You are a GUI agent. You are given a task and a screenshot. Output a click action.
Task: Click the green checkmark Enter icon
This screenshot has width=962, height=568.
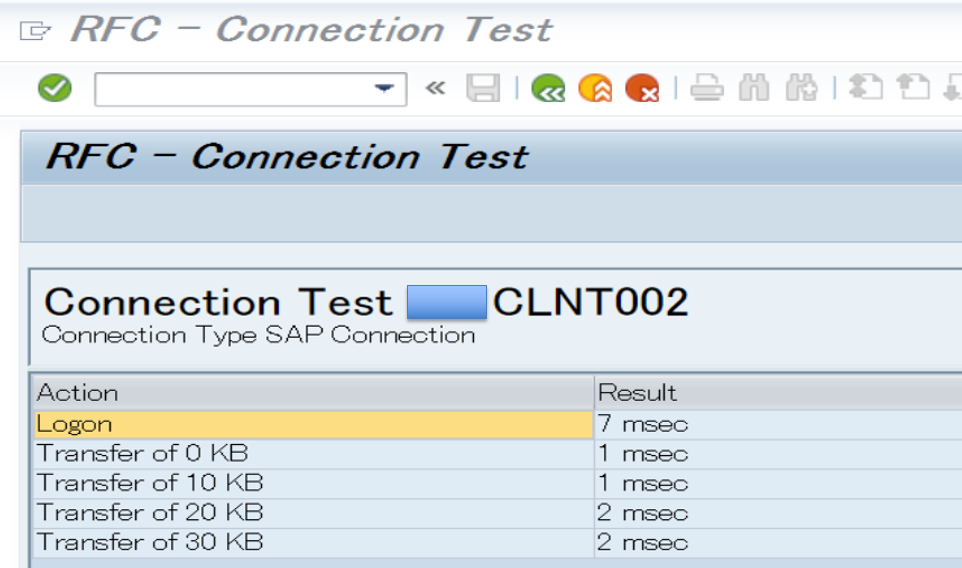point(55,88)
